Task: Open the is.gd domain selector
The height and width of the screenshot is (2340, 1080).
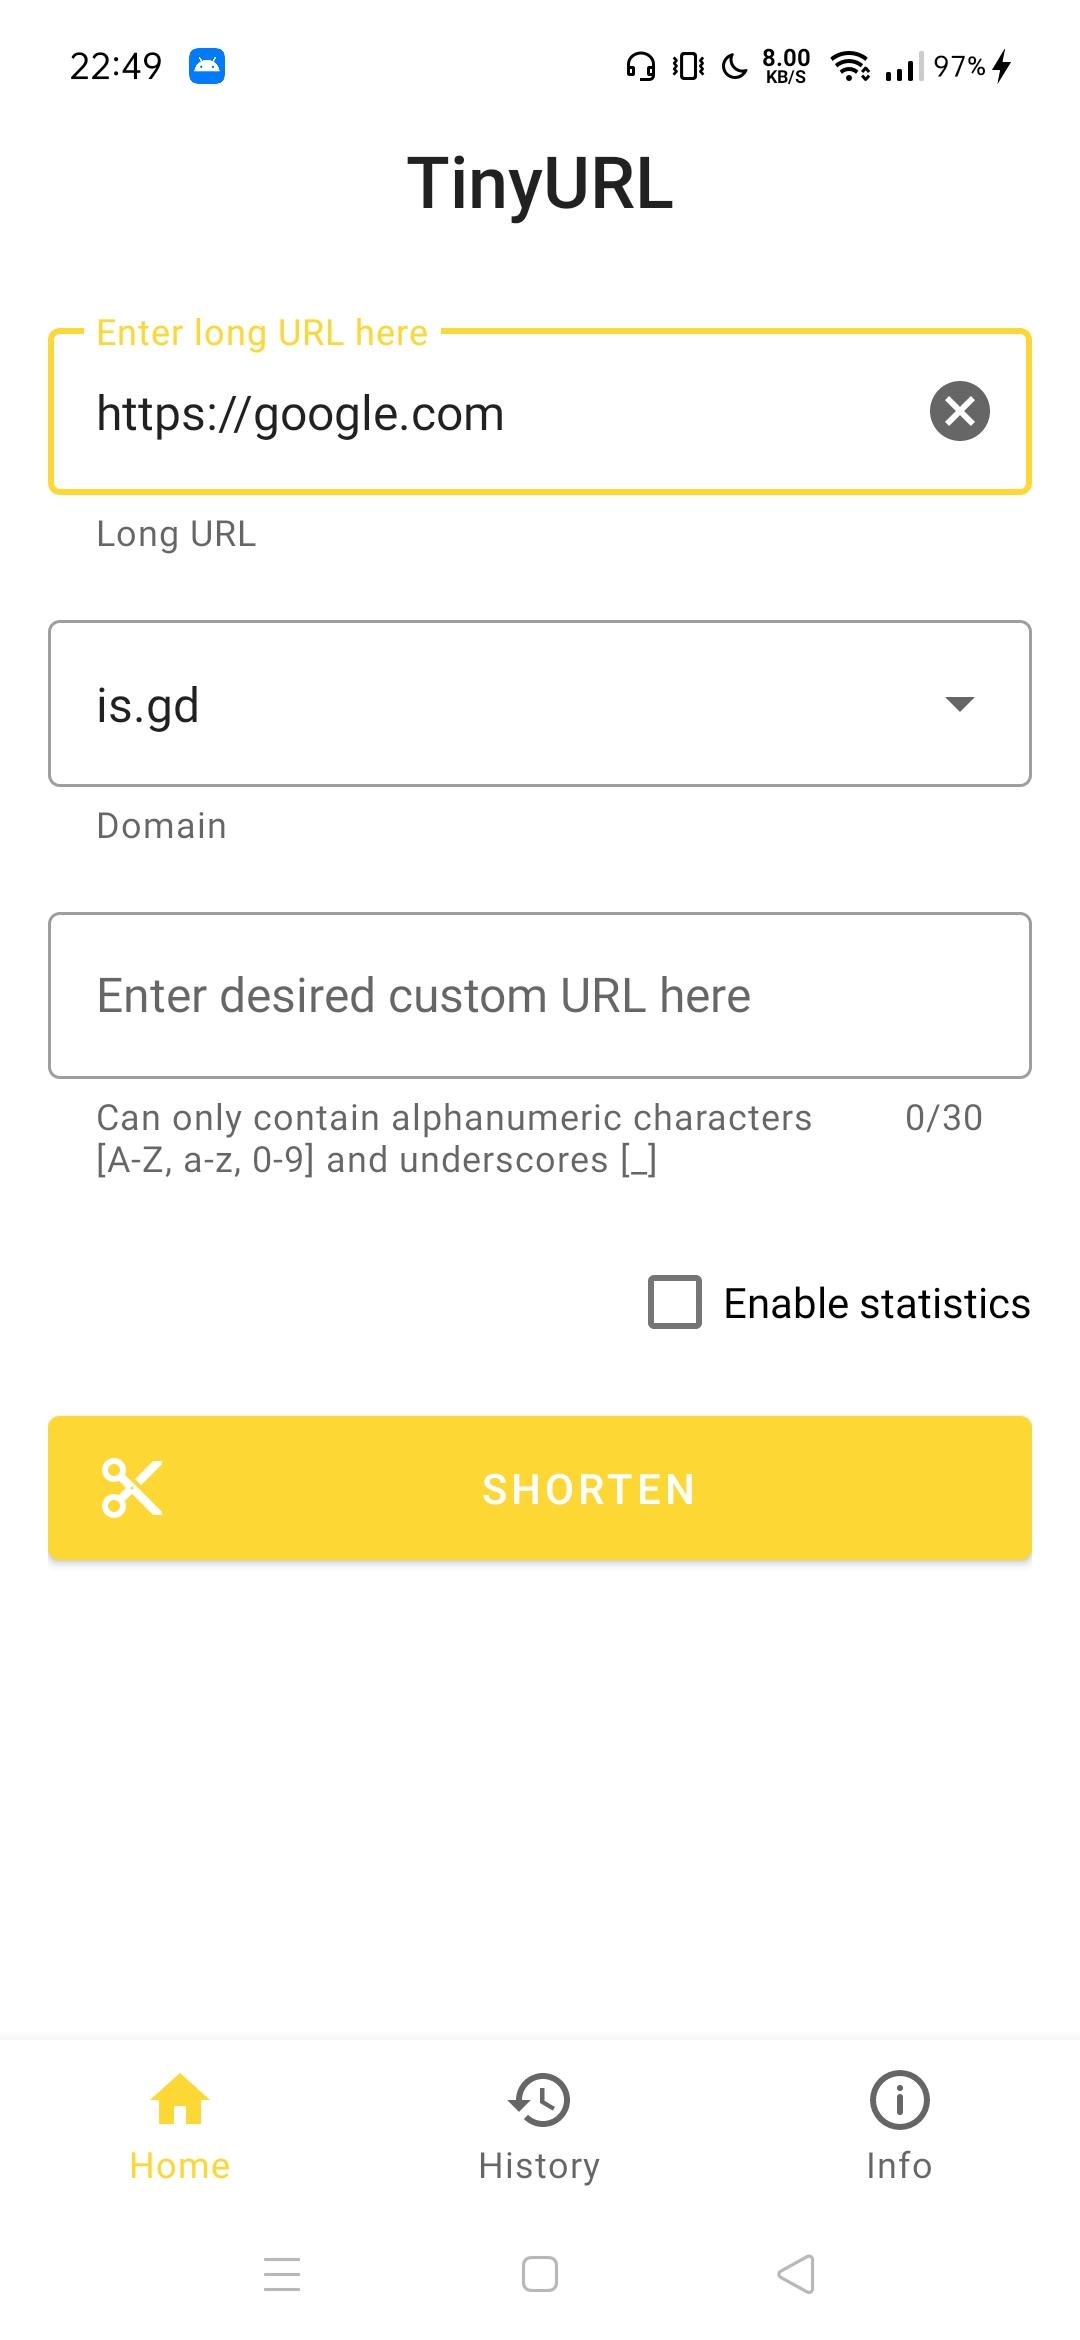Action: click(x=540, y=704)
